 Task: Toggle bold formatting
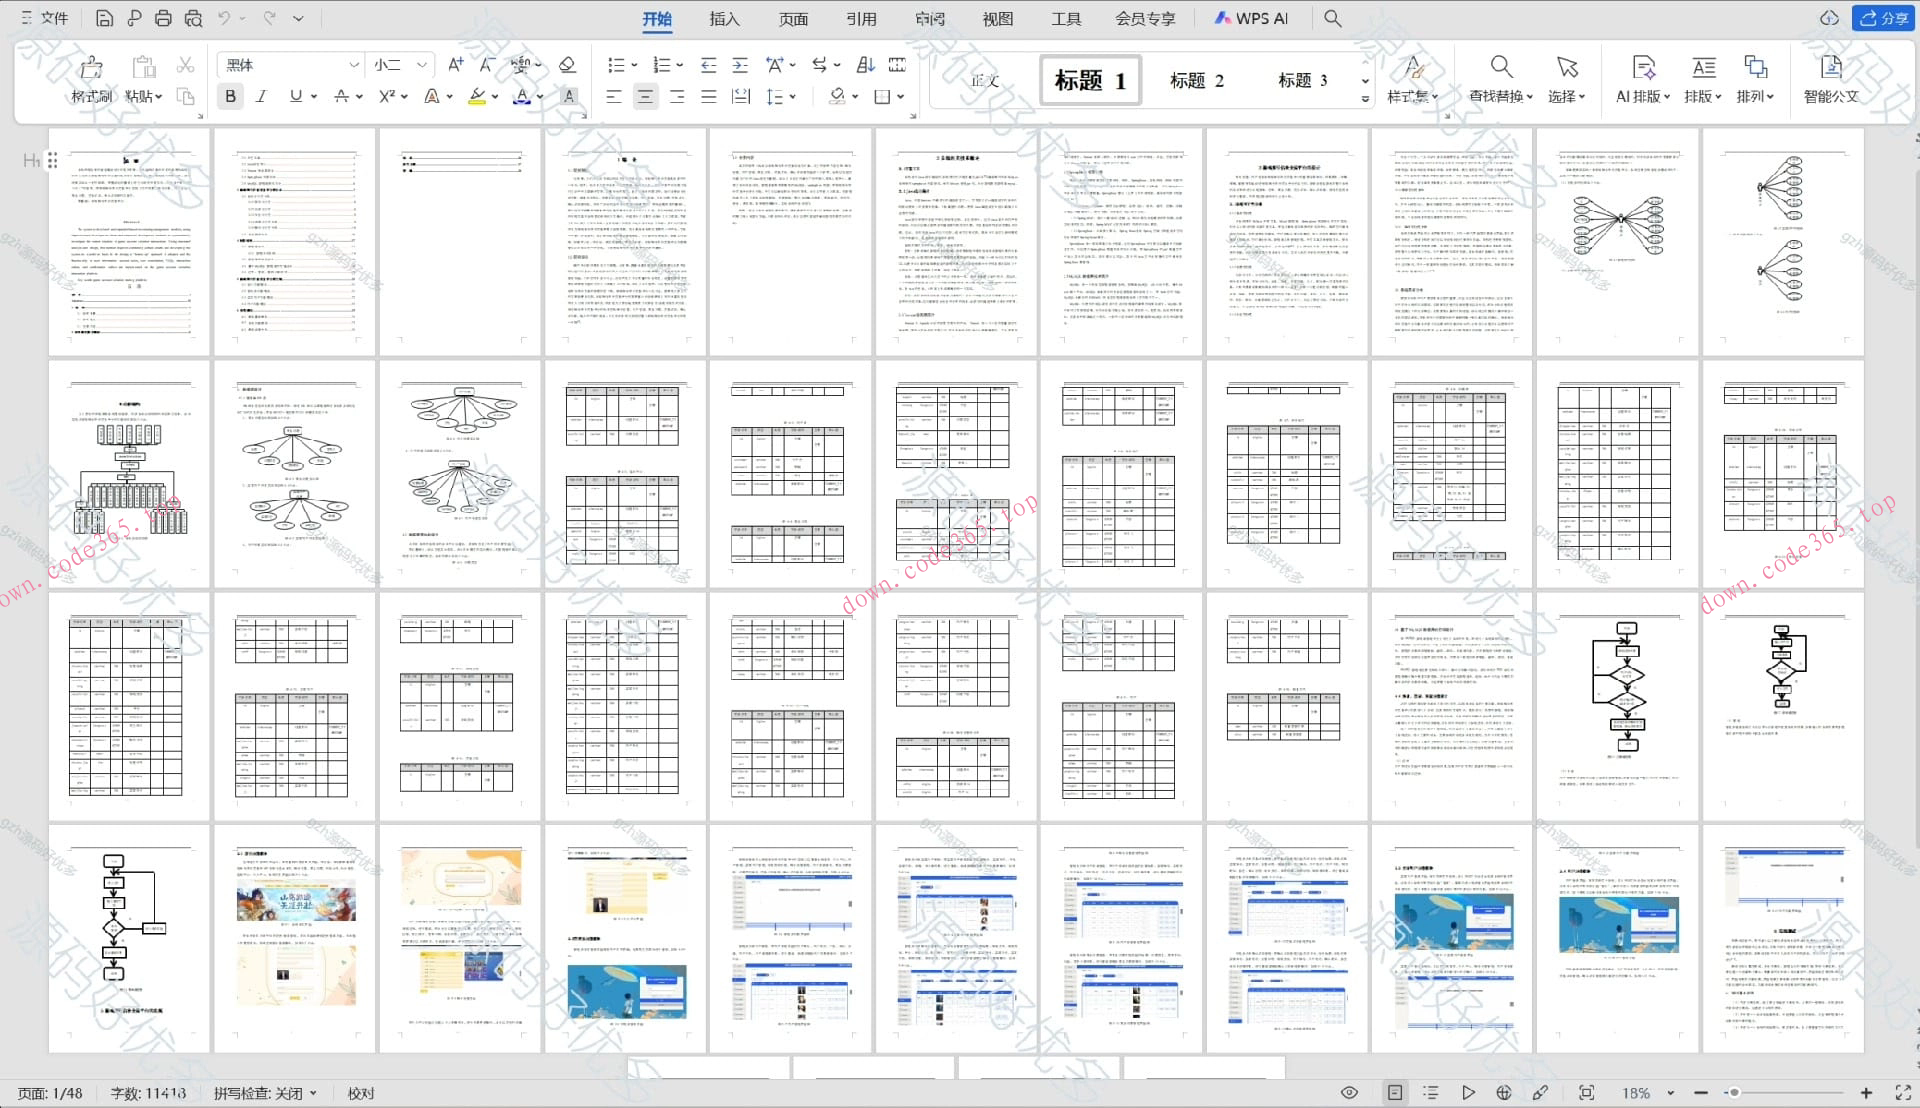231,96
